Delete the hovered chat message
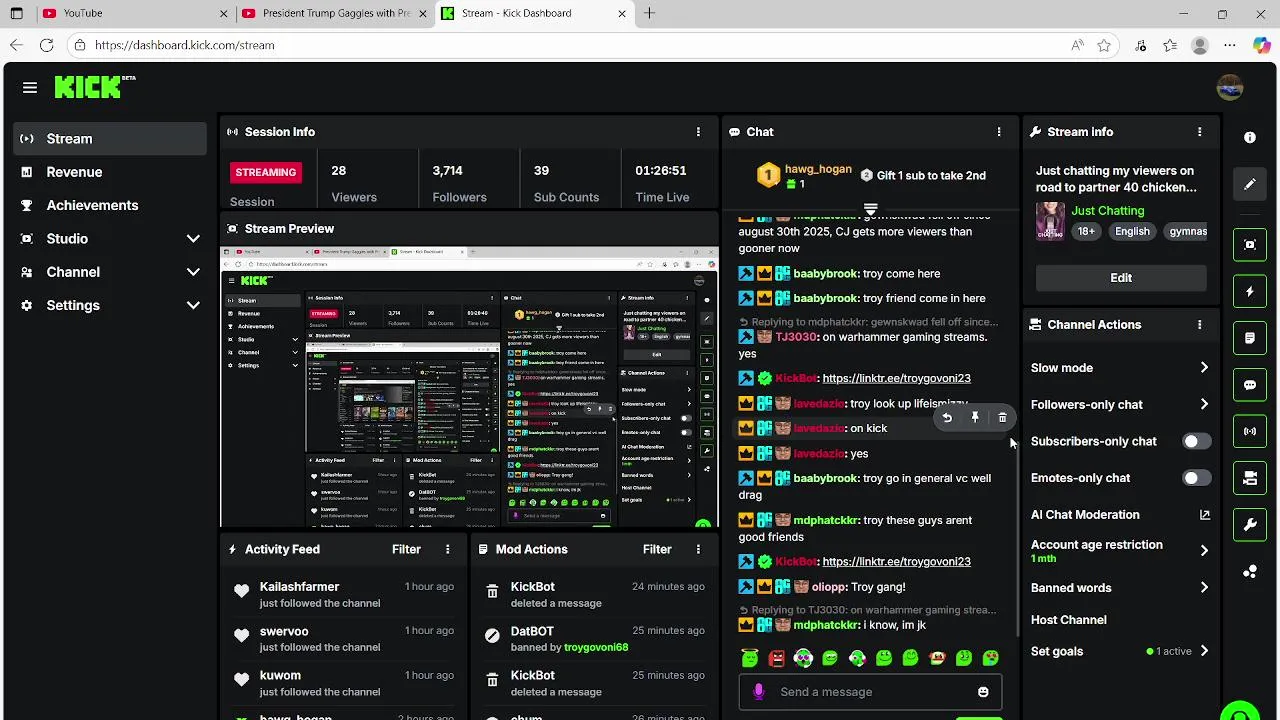 (x=1002, y=418)
